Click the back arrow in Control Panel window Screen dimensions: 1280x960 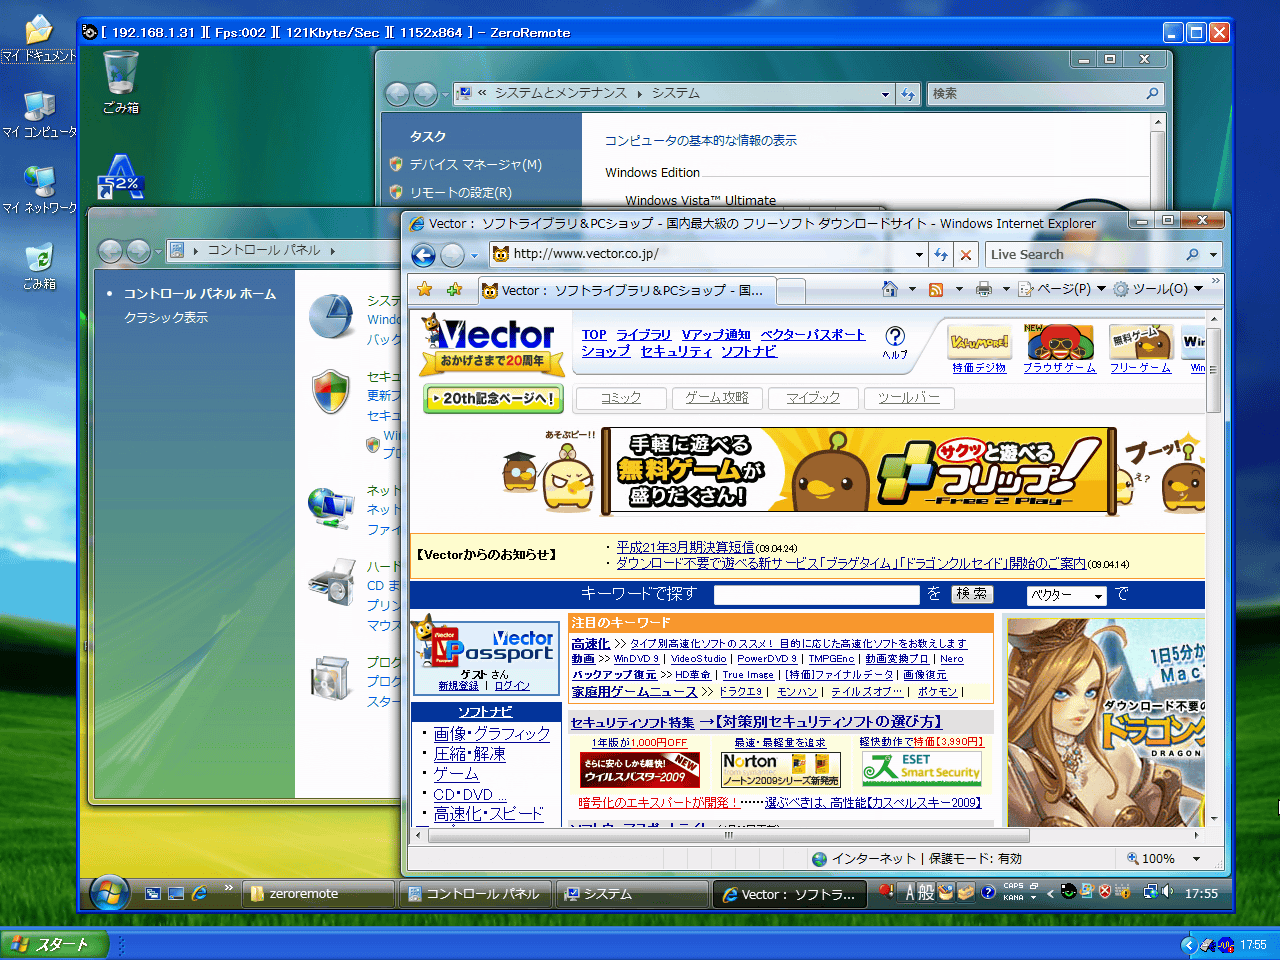coord(109,251)
